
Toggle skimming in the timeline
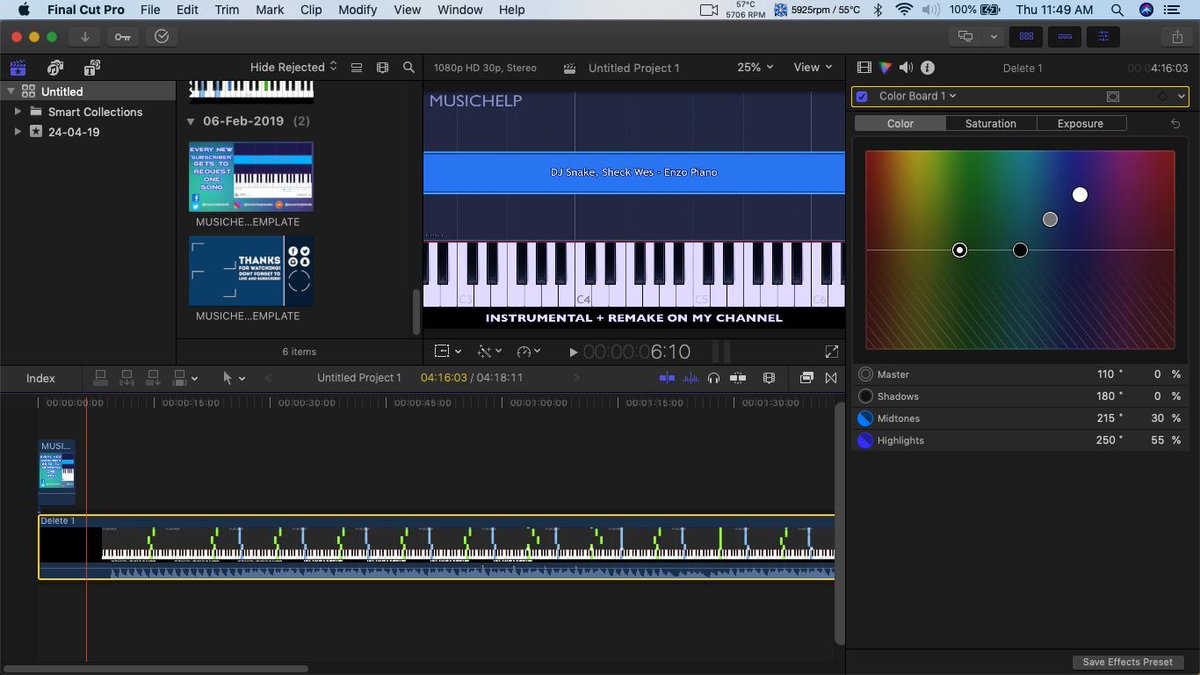pyautogui.click(x=667, y=378)
